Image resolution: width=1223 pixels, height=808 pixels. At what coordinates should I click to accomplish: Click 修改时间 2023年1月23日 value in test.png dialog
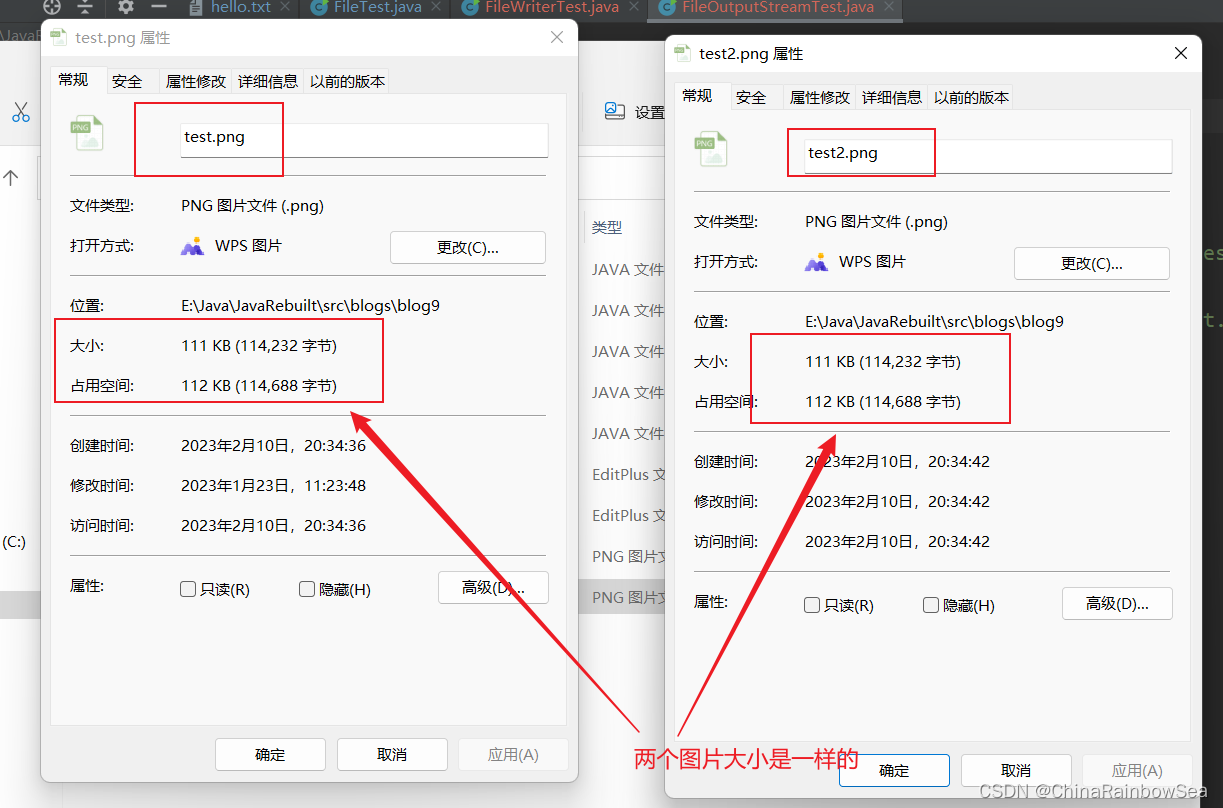pyautogui.click(x=273, y=486)
